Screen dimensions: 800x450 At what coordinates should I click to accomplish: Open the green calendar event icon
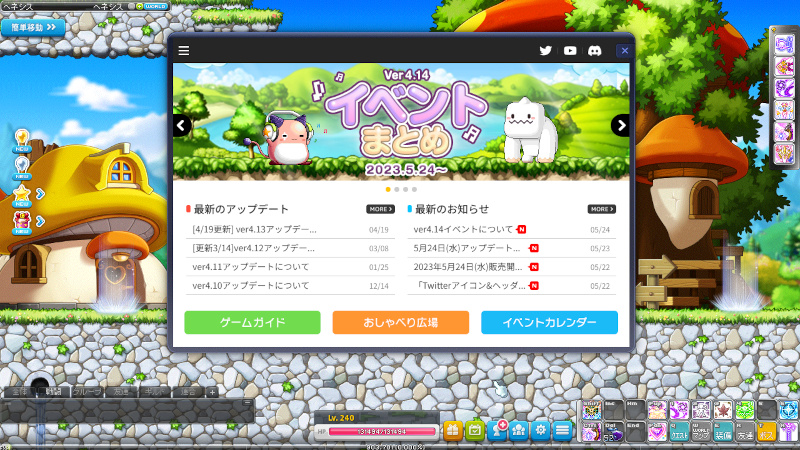[474, 431]
